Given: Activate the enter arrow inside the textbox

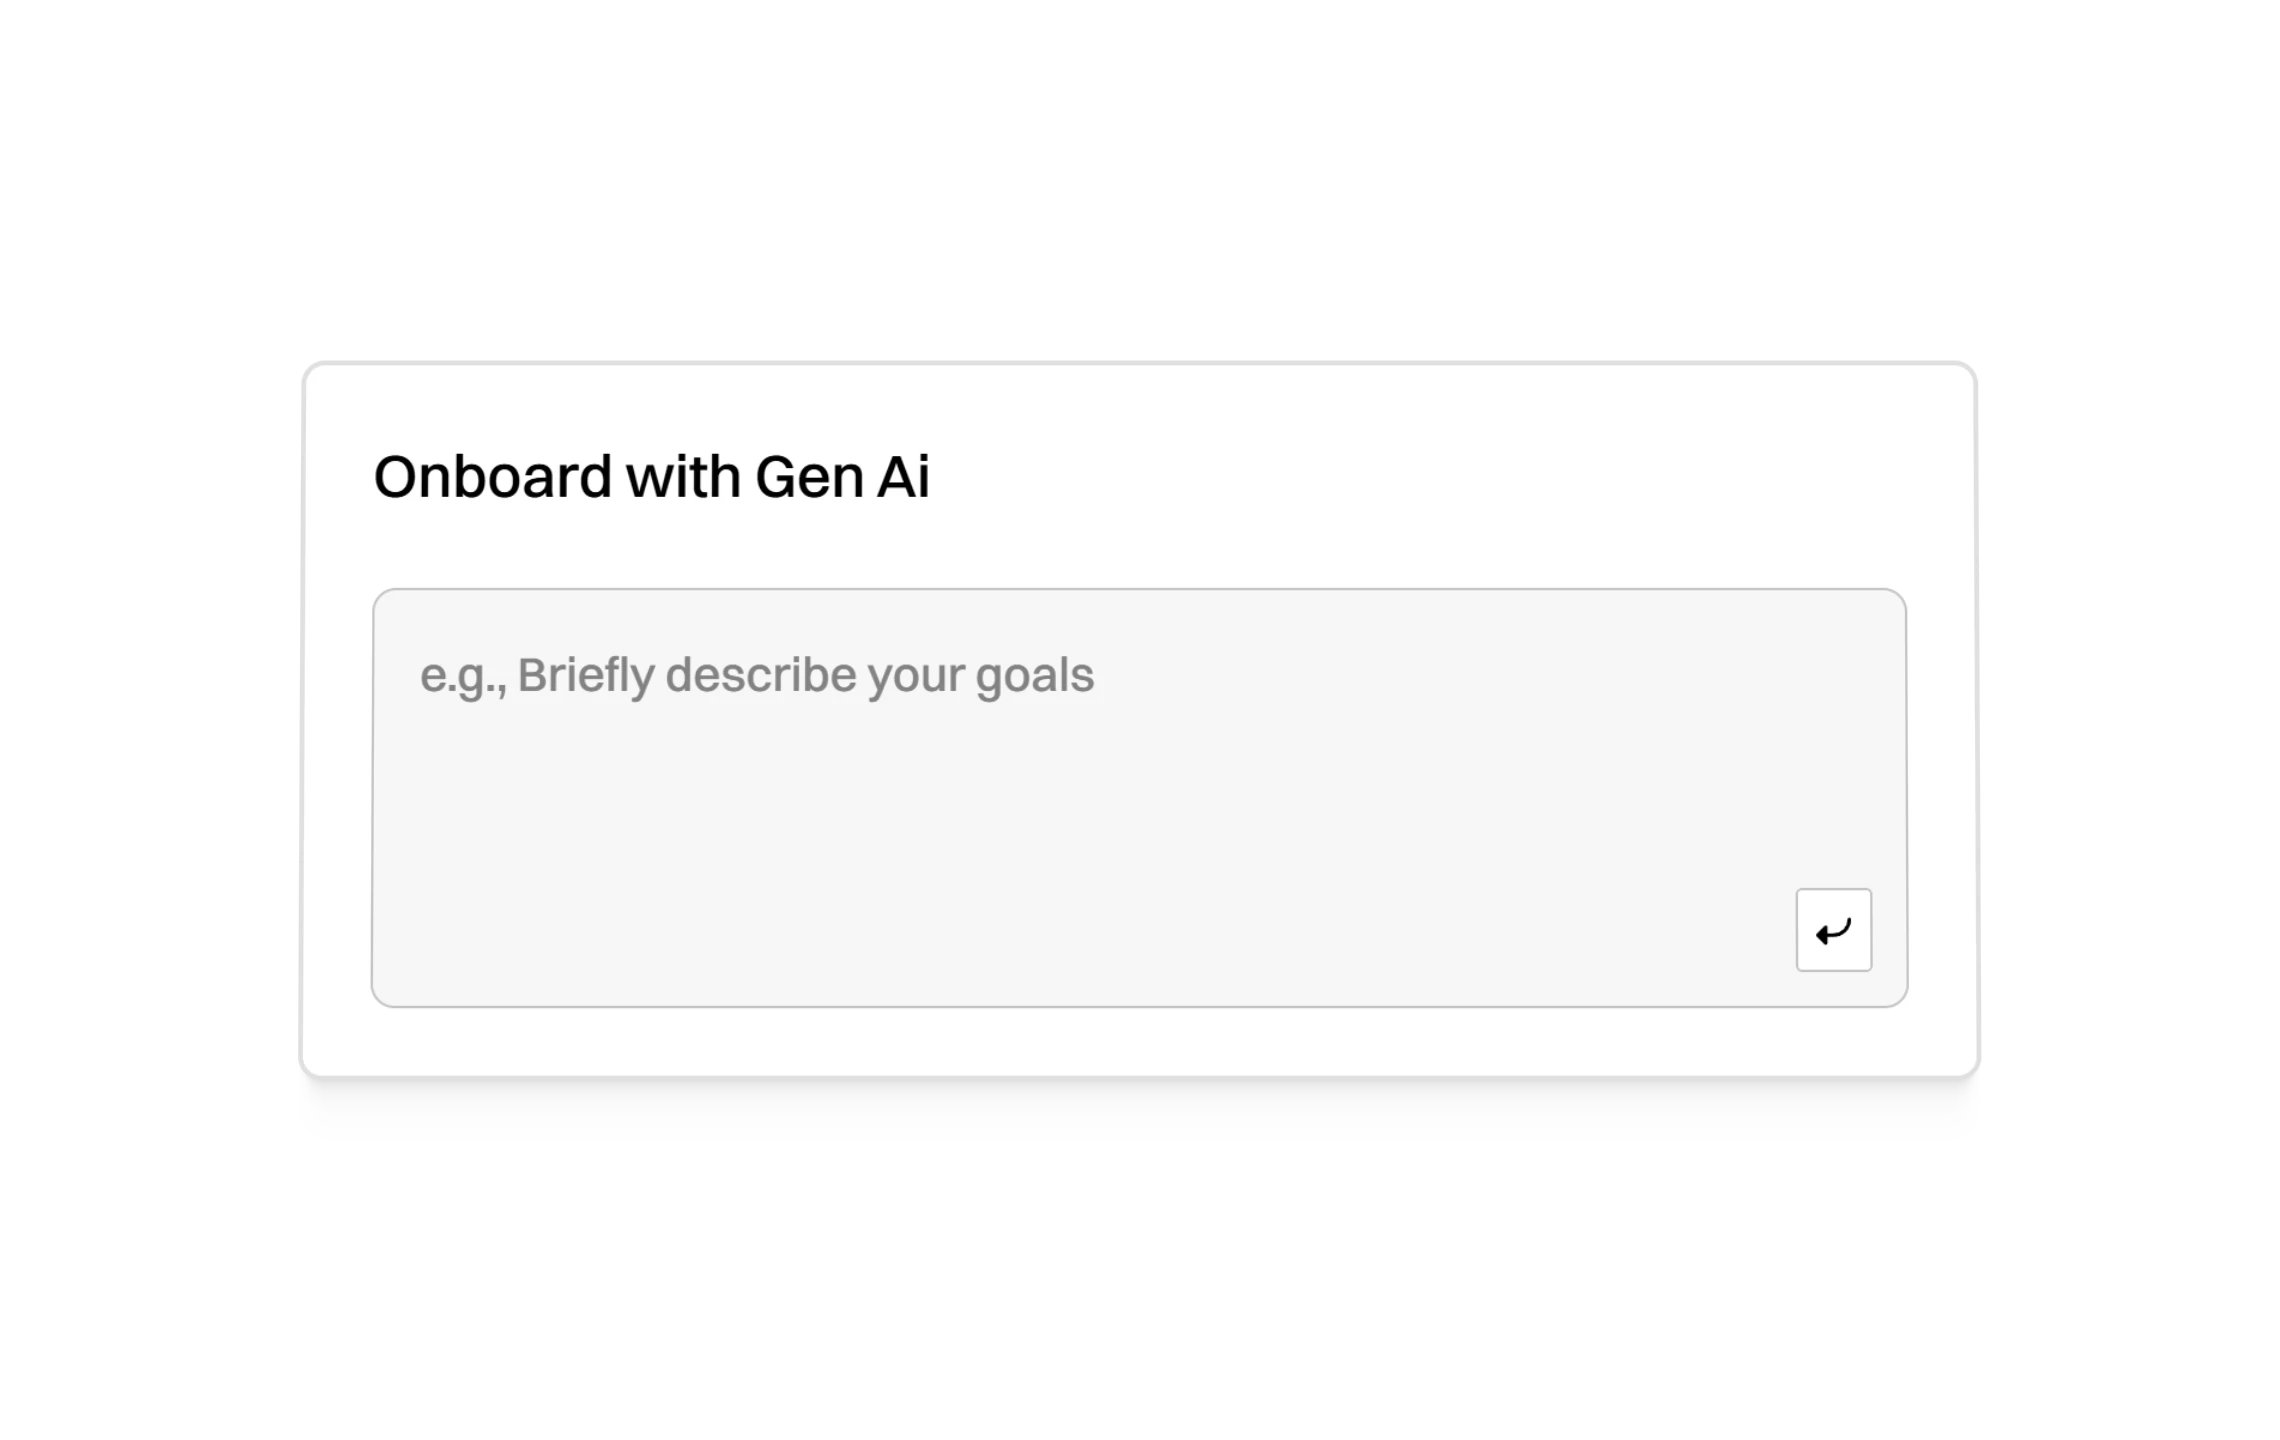Looking at the screenshot, I should [1834, 930].
